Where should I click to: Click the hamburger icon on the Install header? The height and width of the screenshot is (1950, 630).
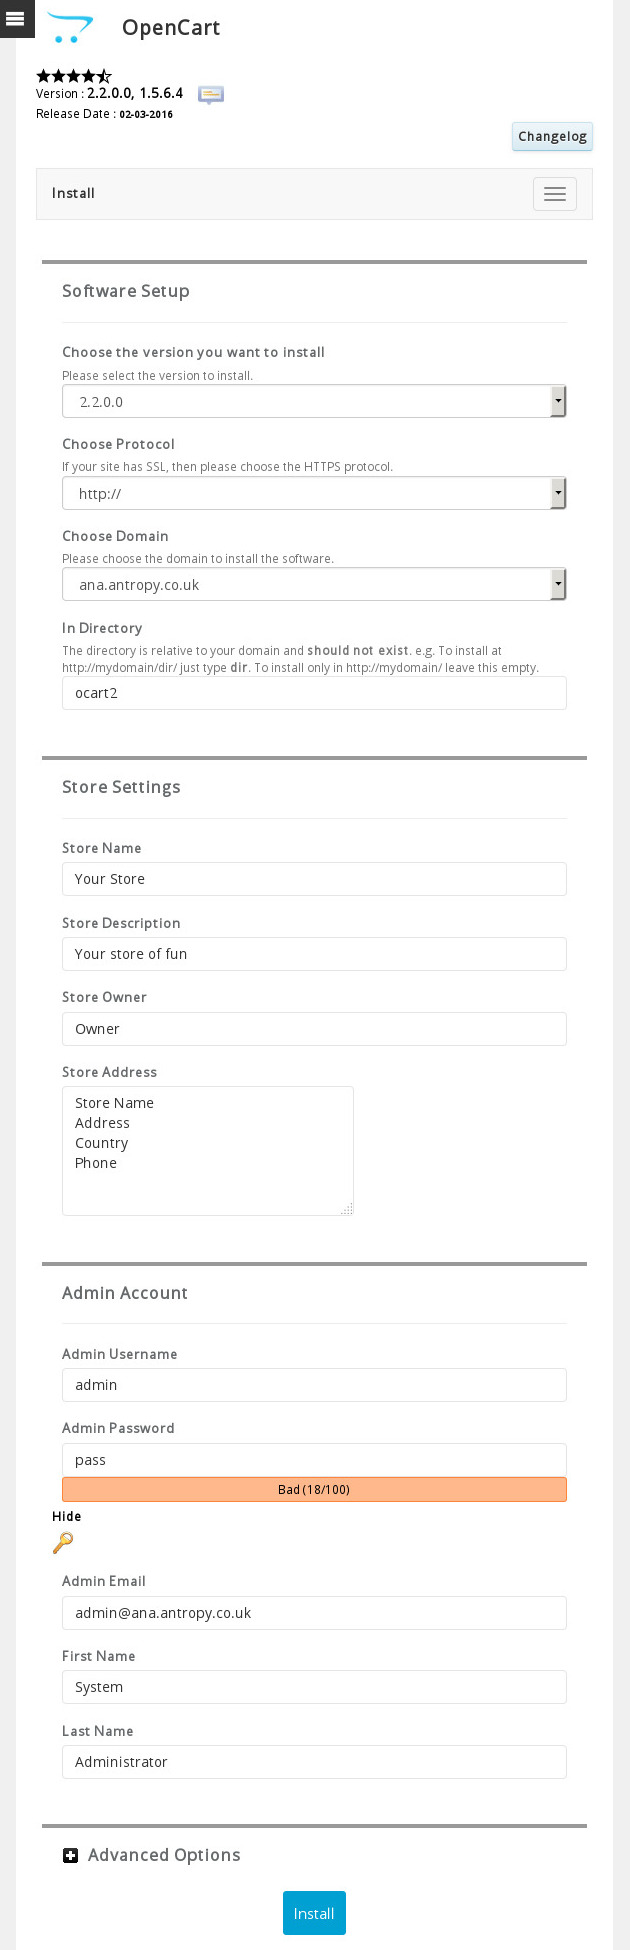(554, 194)
